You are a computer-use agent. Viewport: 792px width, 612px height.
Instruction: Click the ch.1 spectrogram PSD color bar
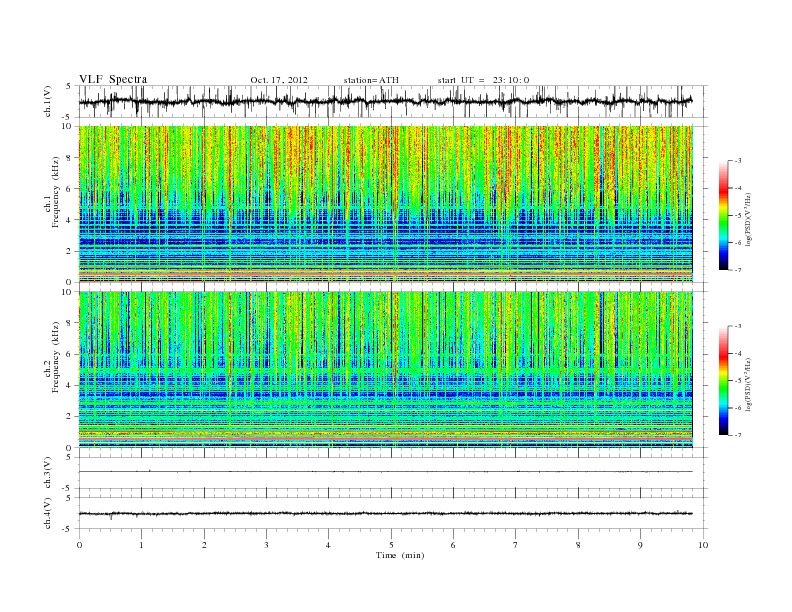[x=724, y=215]
